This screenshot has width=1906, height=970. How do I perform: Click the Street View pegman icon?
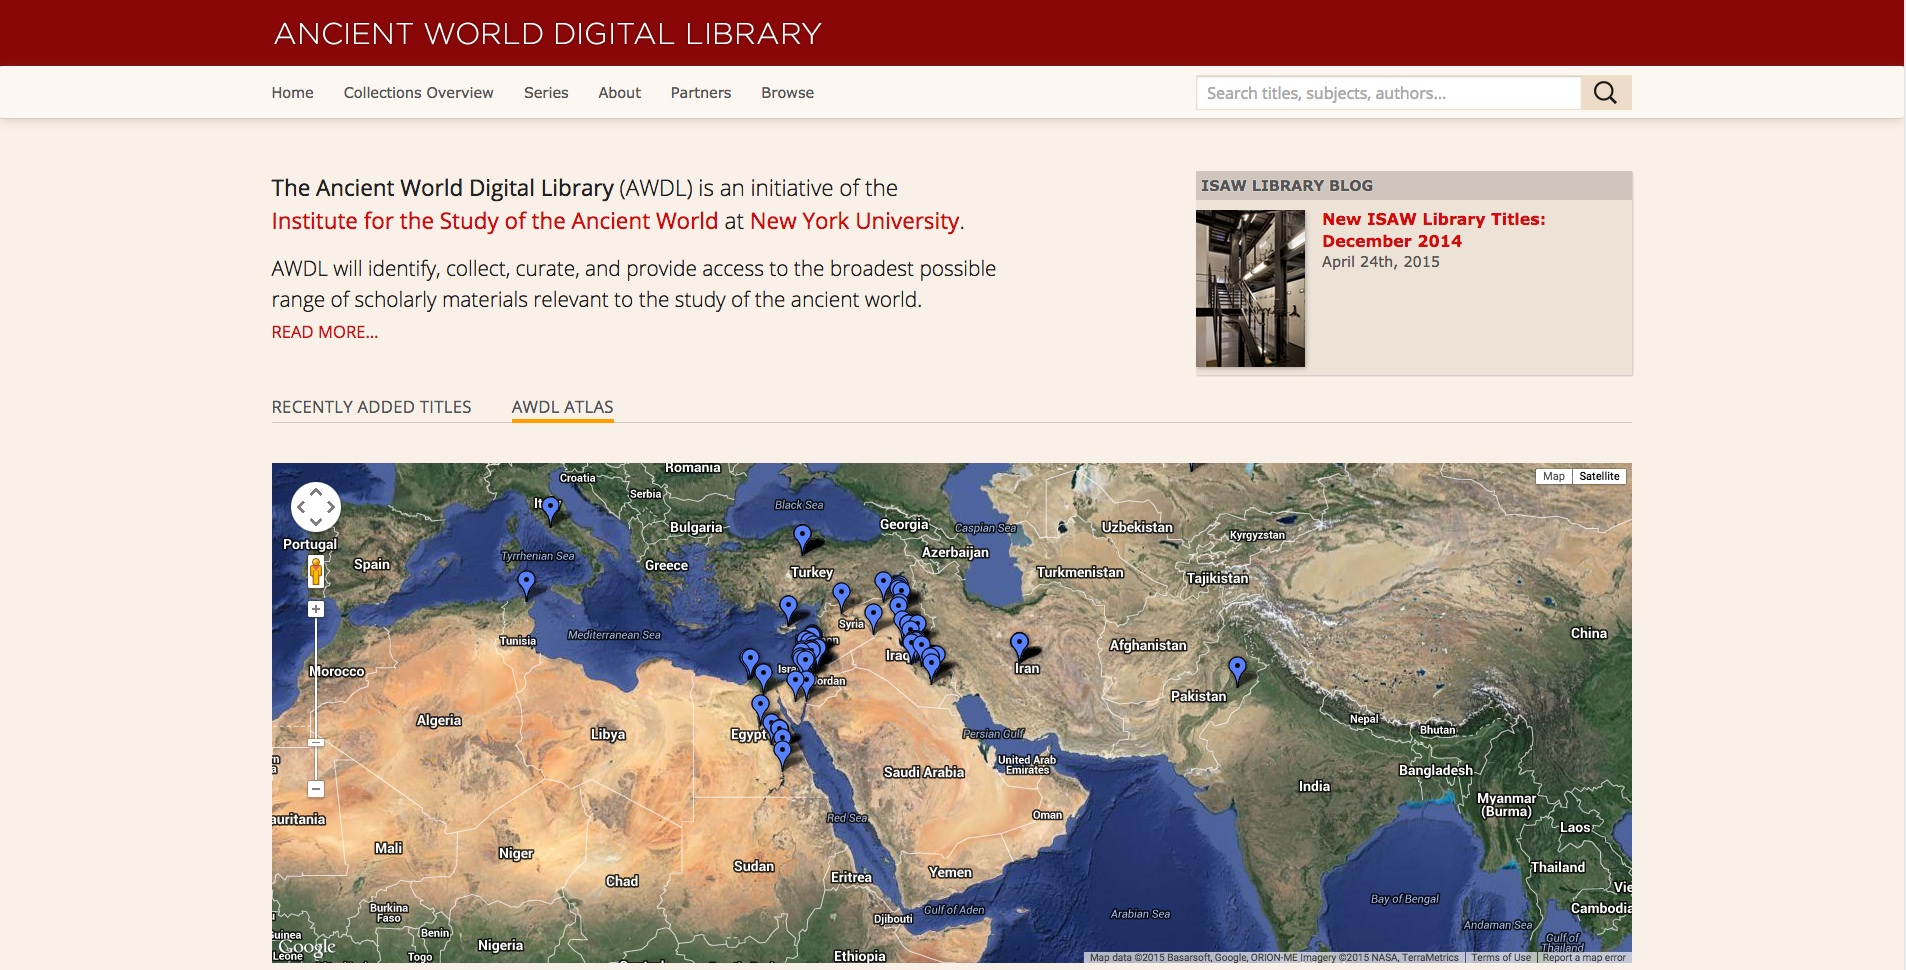pyautogui.click(x=316, y=571)
